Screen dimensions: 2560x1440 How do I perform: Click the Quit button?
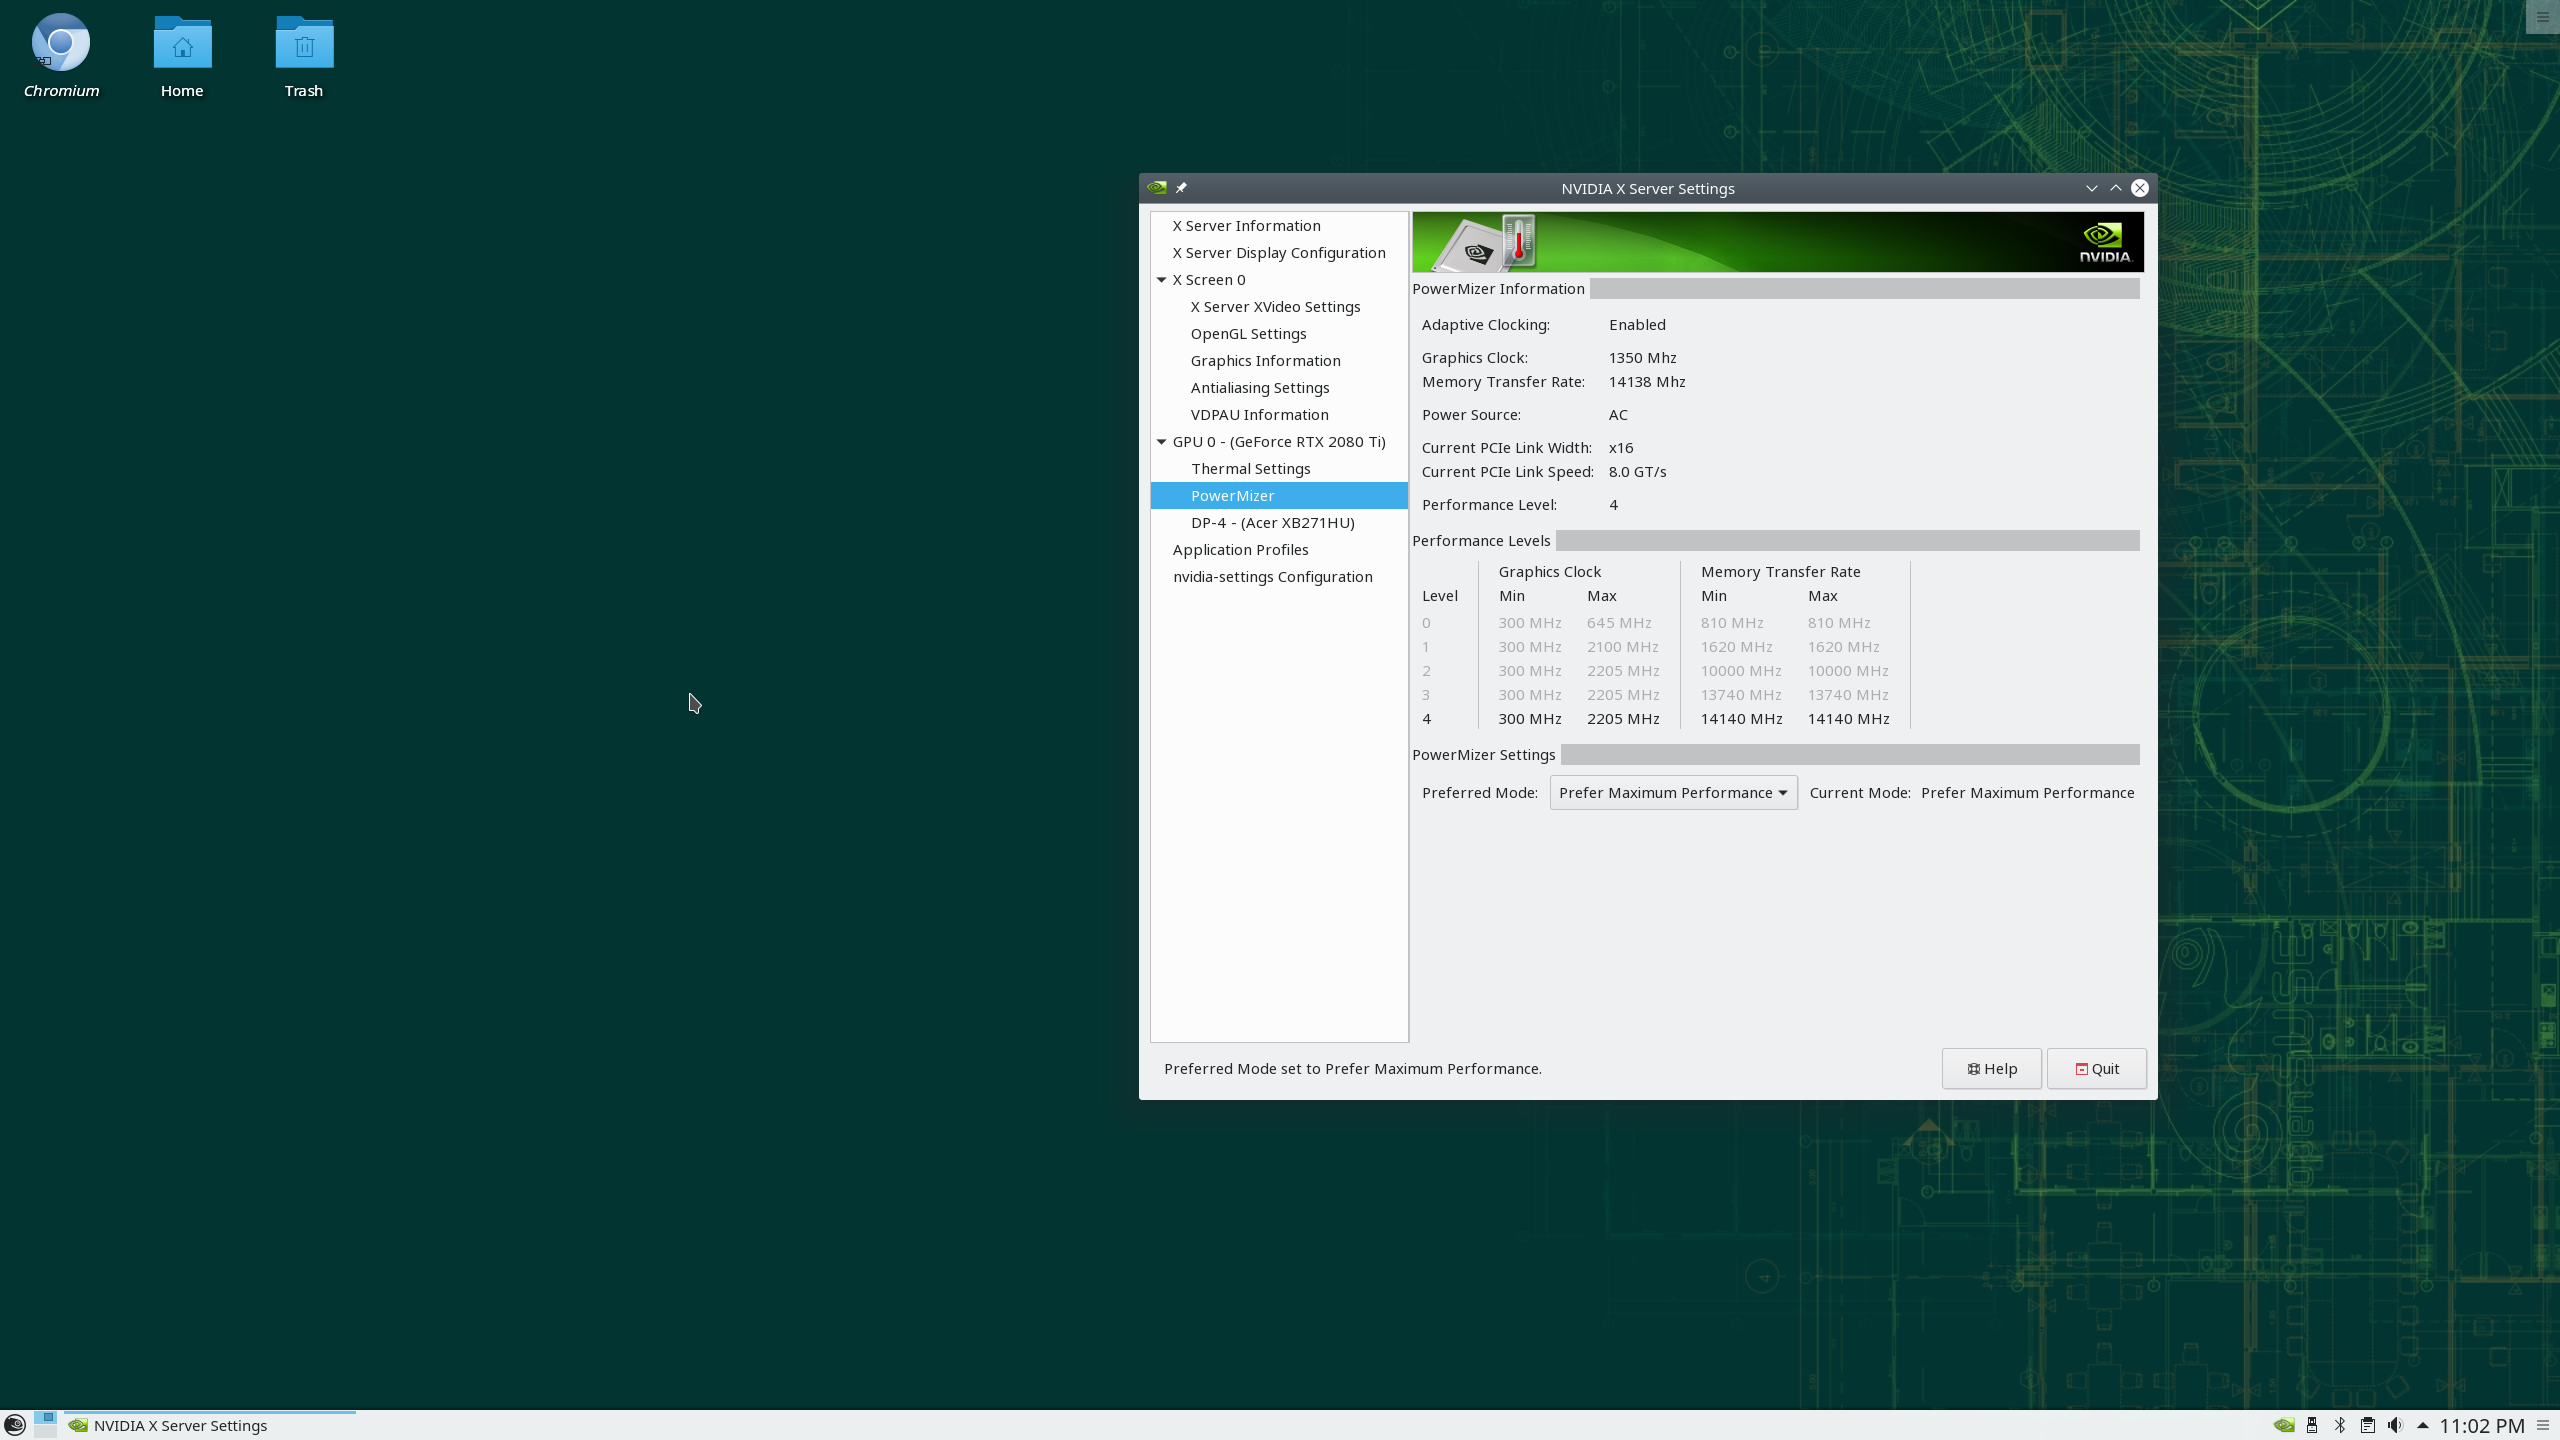[2096, 1069]
